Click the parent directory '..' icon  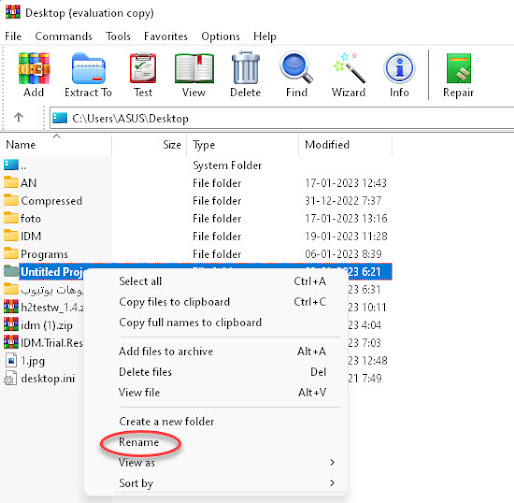tap(11, 164)
